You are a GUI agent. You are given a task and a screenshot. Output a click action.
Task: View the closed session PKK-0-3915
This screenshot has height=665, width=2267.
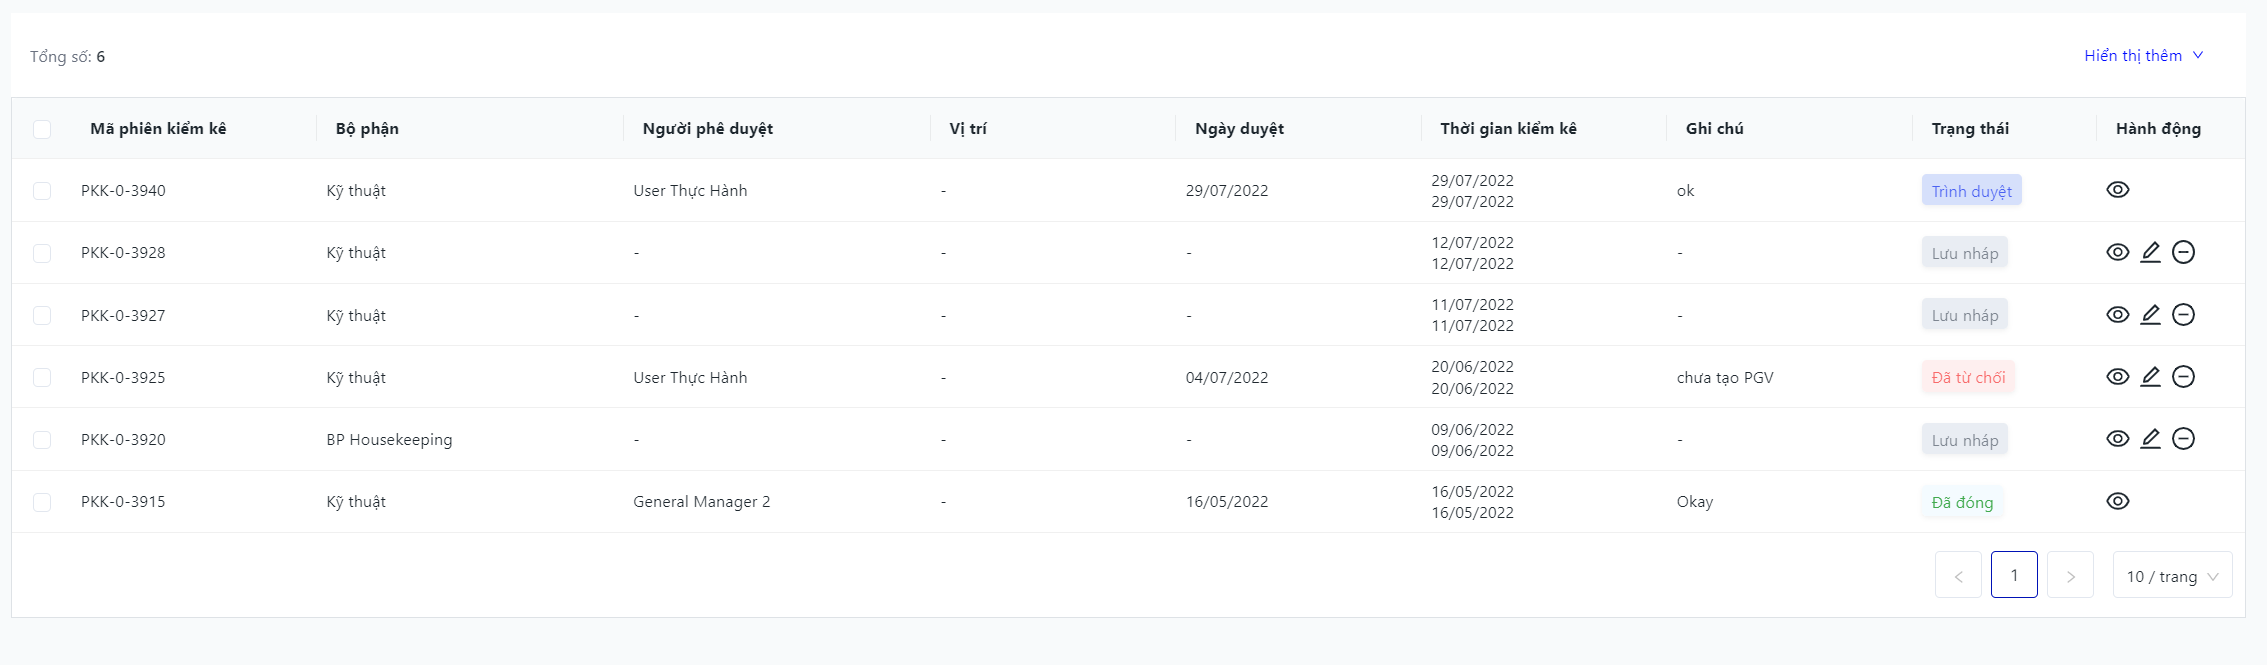(2117, 501)
